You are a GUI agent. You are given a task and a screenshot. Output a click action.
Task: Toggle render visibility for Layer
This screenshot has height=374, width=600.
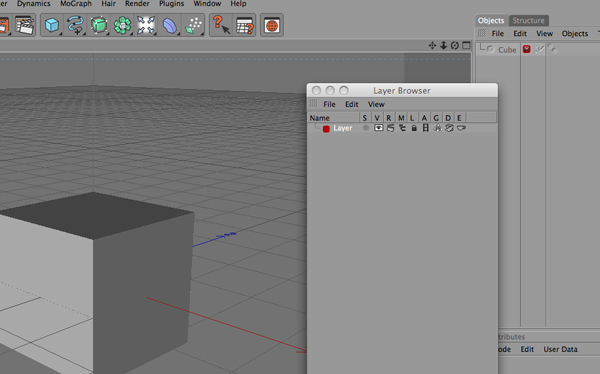[390, 128]
